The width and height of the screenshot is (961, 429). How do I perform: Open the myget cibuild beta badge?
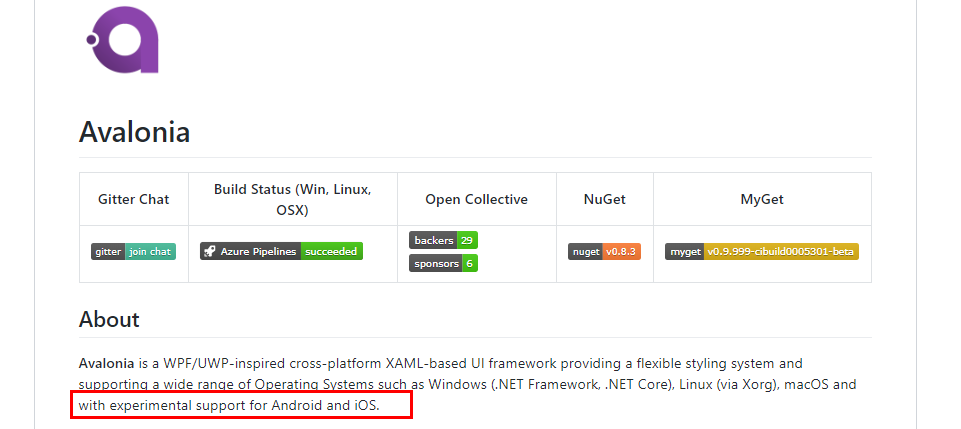coord(762,252)
